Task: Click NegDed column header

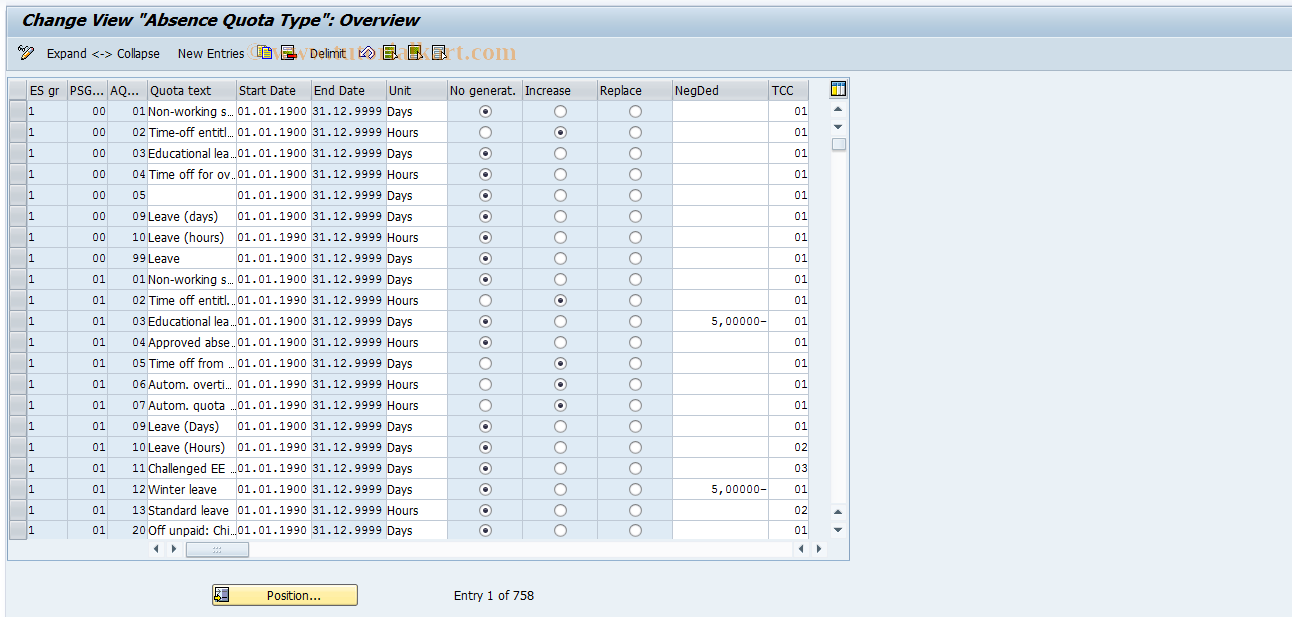Action: point(720,90)
